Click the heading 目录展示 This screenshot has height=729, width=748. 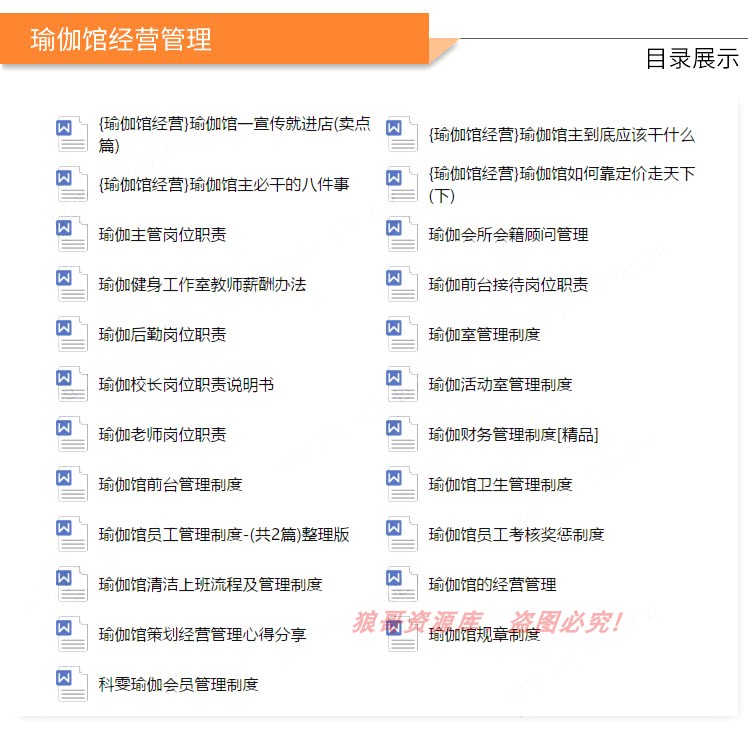point(692,59)
